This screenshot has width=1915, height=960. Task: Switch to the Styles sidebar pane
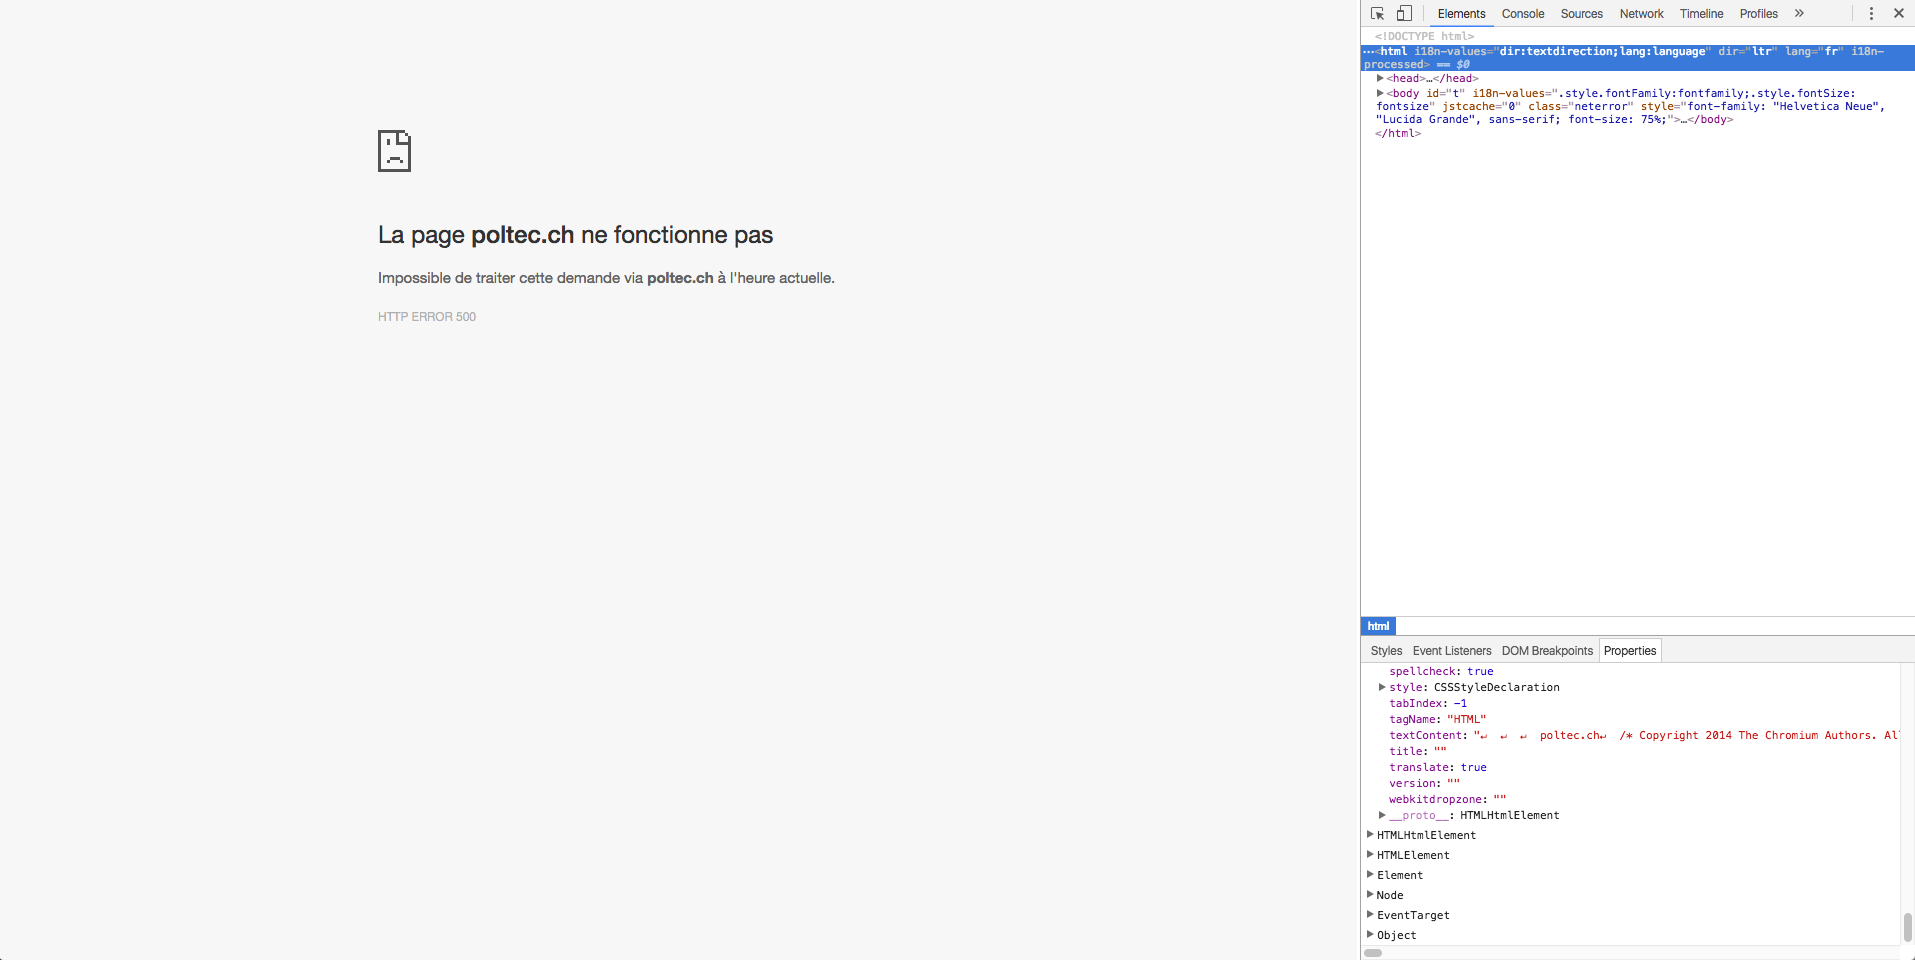[1386, 651]
